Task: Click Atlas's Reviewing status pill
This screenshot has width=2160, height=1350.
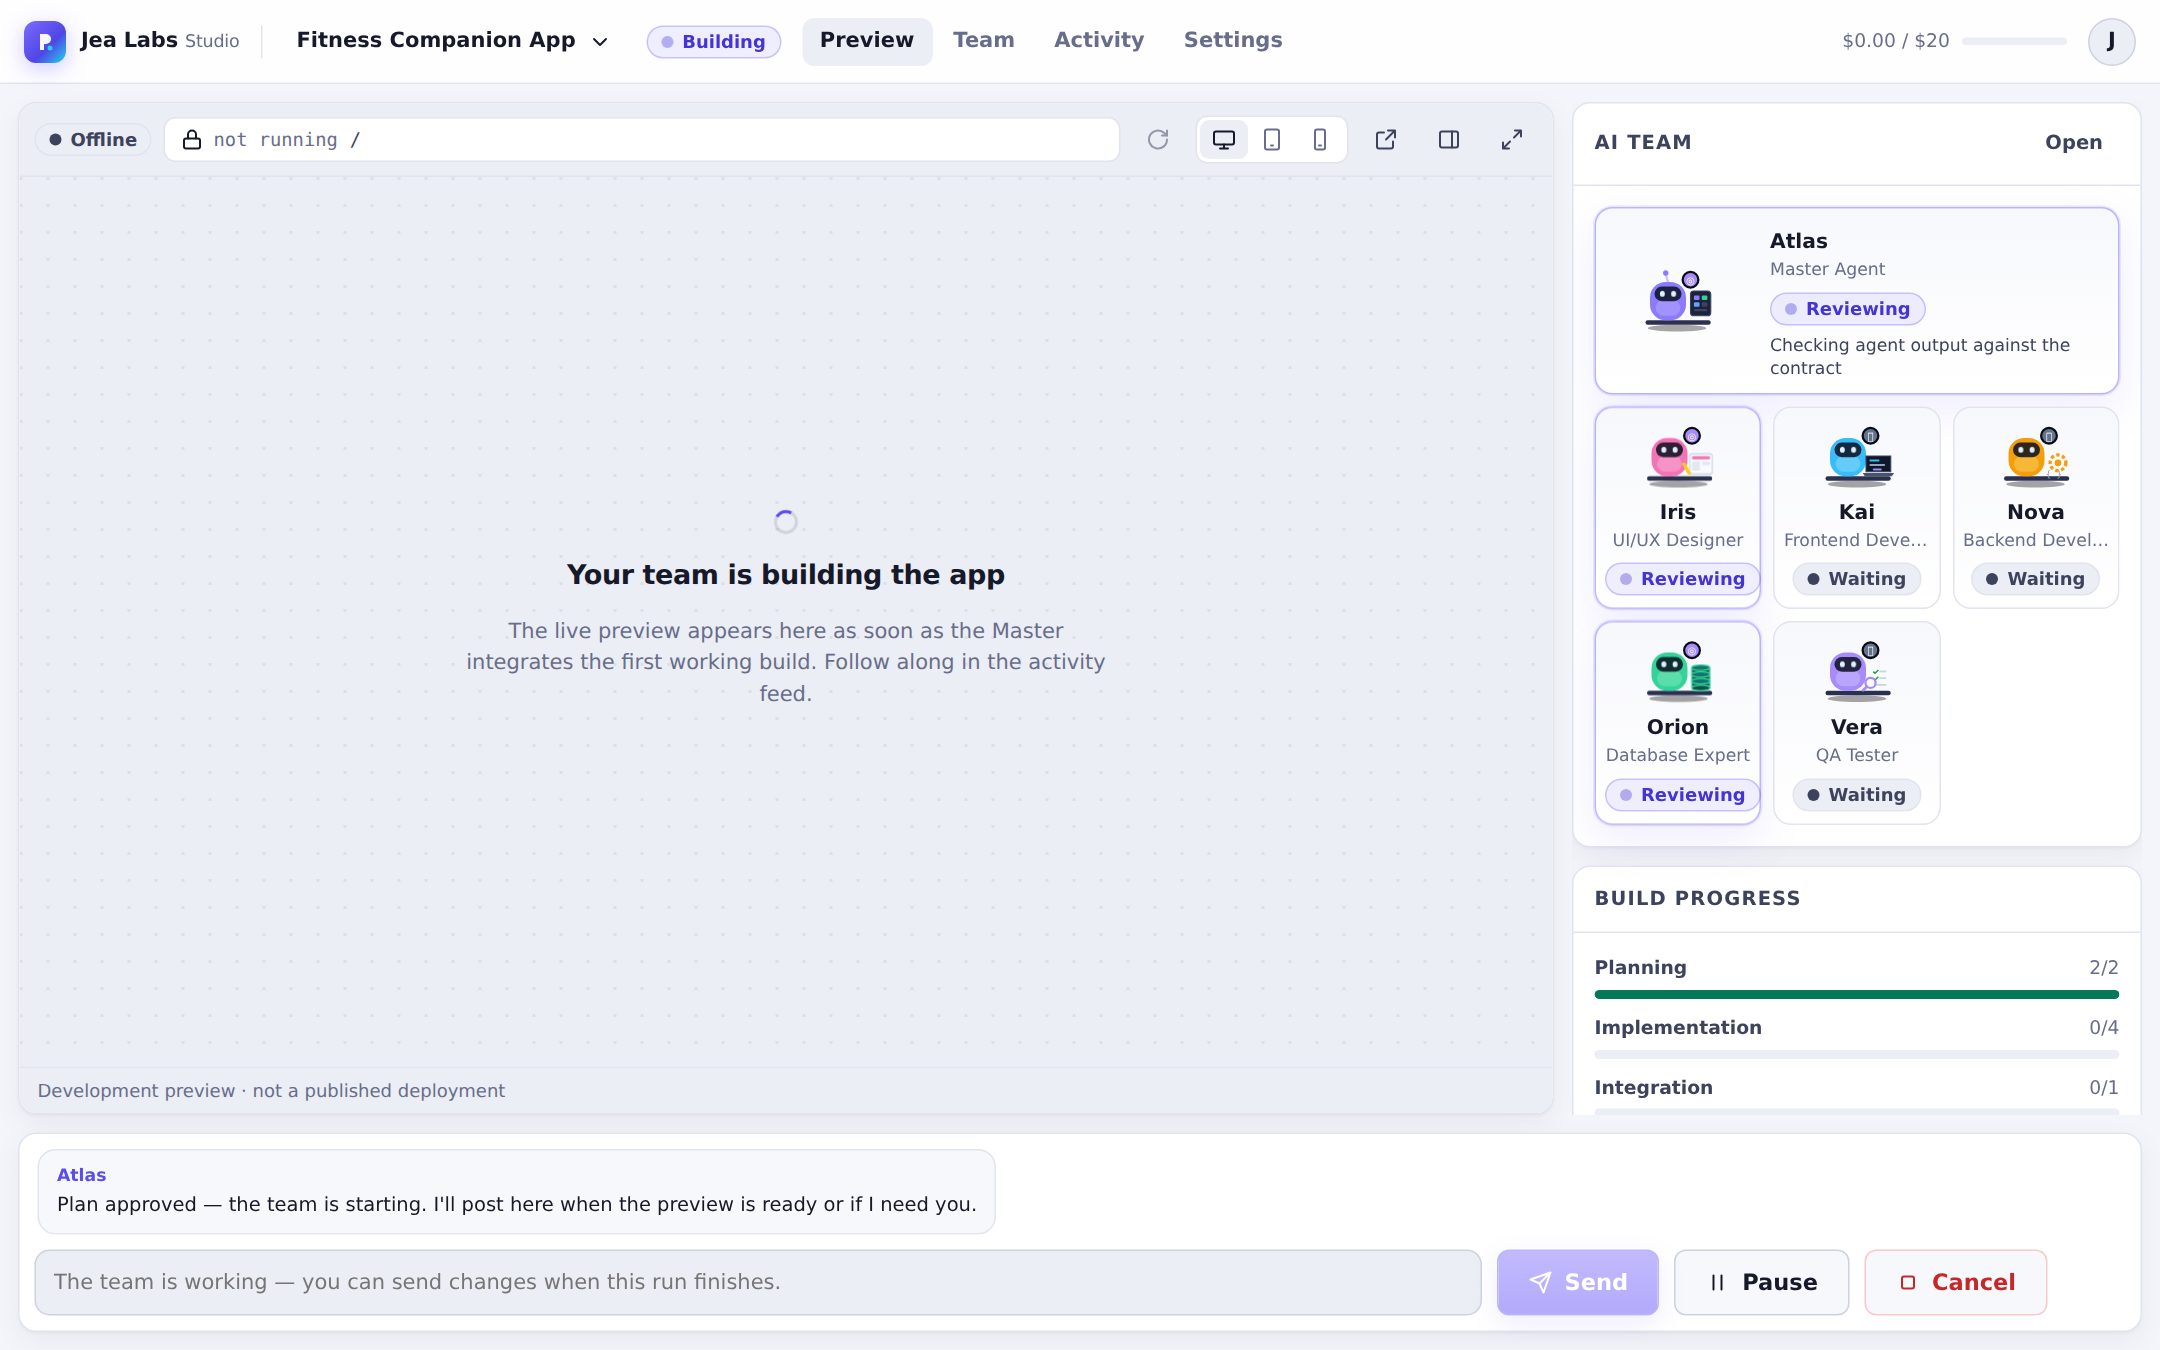Action: (x=1848, y=309)
